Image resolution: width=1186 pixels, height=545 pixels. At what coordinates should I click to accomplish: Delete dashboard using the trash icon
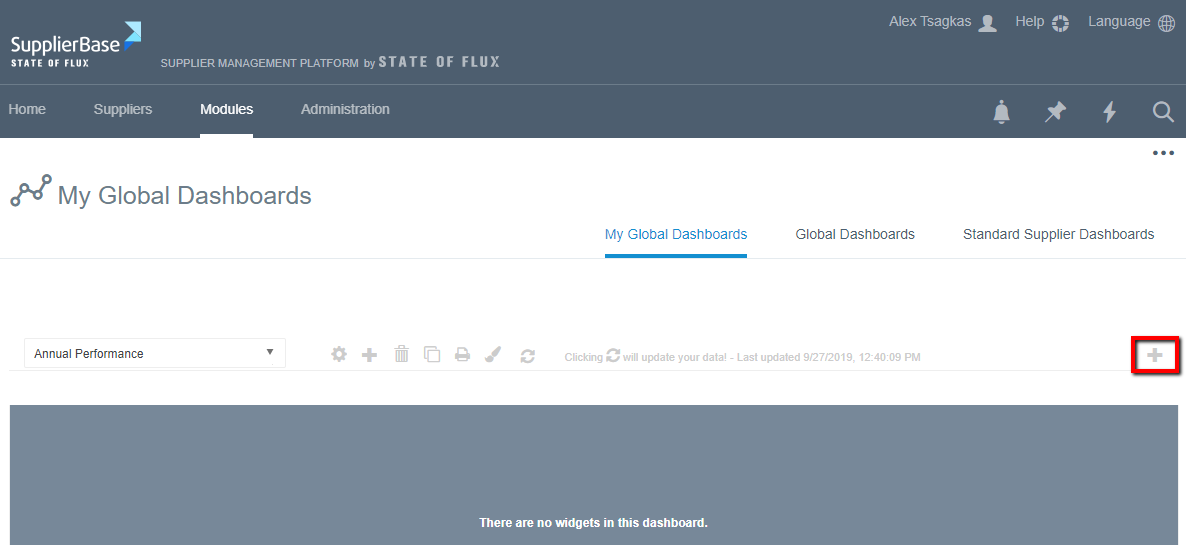pyautogui.click(x=401, y=354)
